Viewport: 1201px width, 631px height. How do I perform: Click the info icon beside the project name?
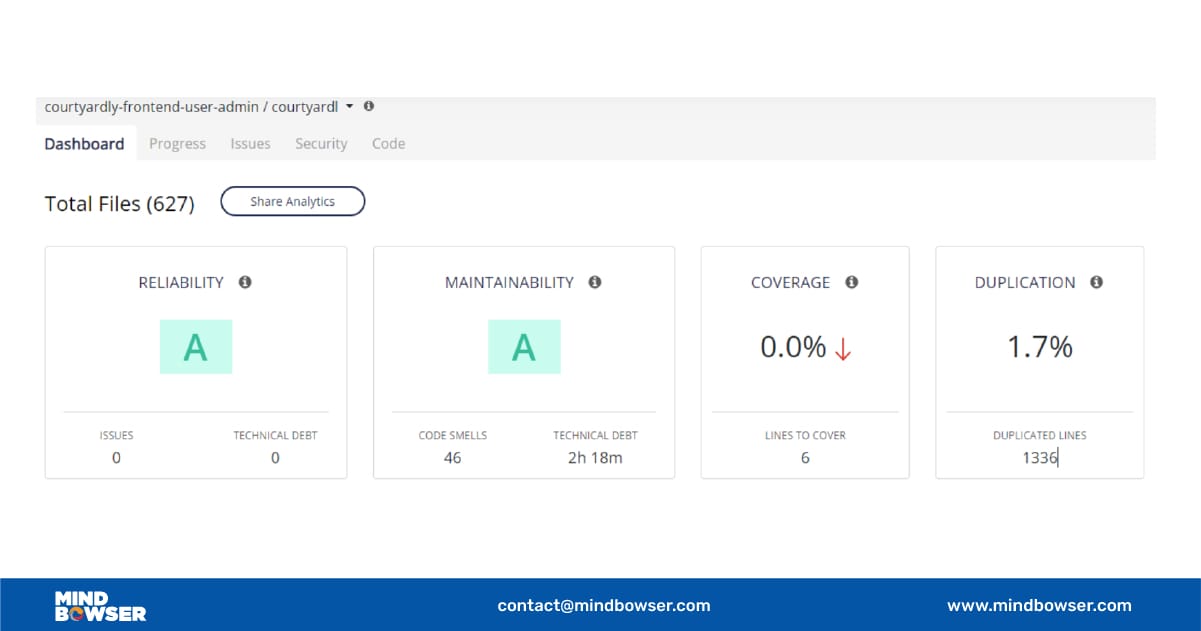(368, 106)
